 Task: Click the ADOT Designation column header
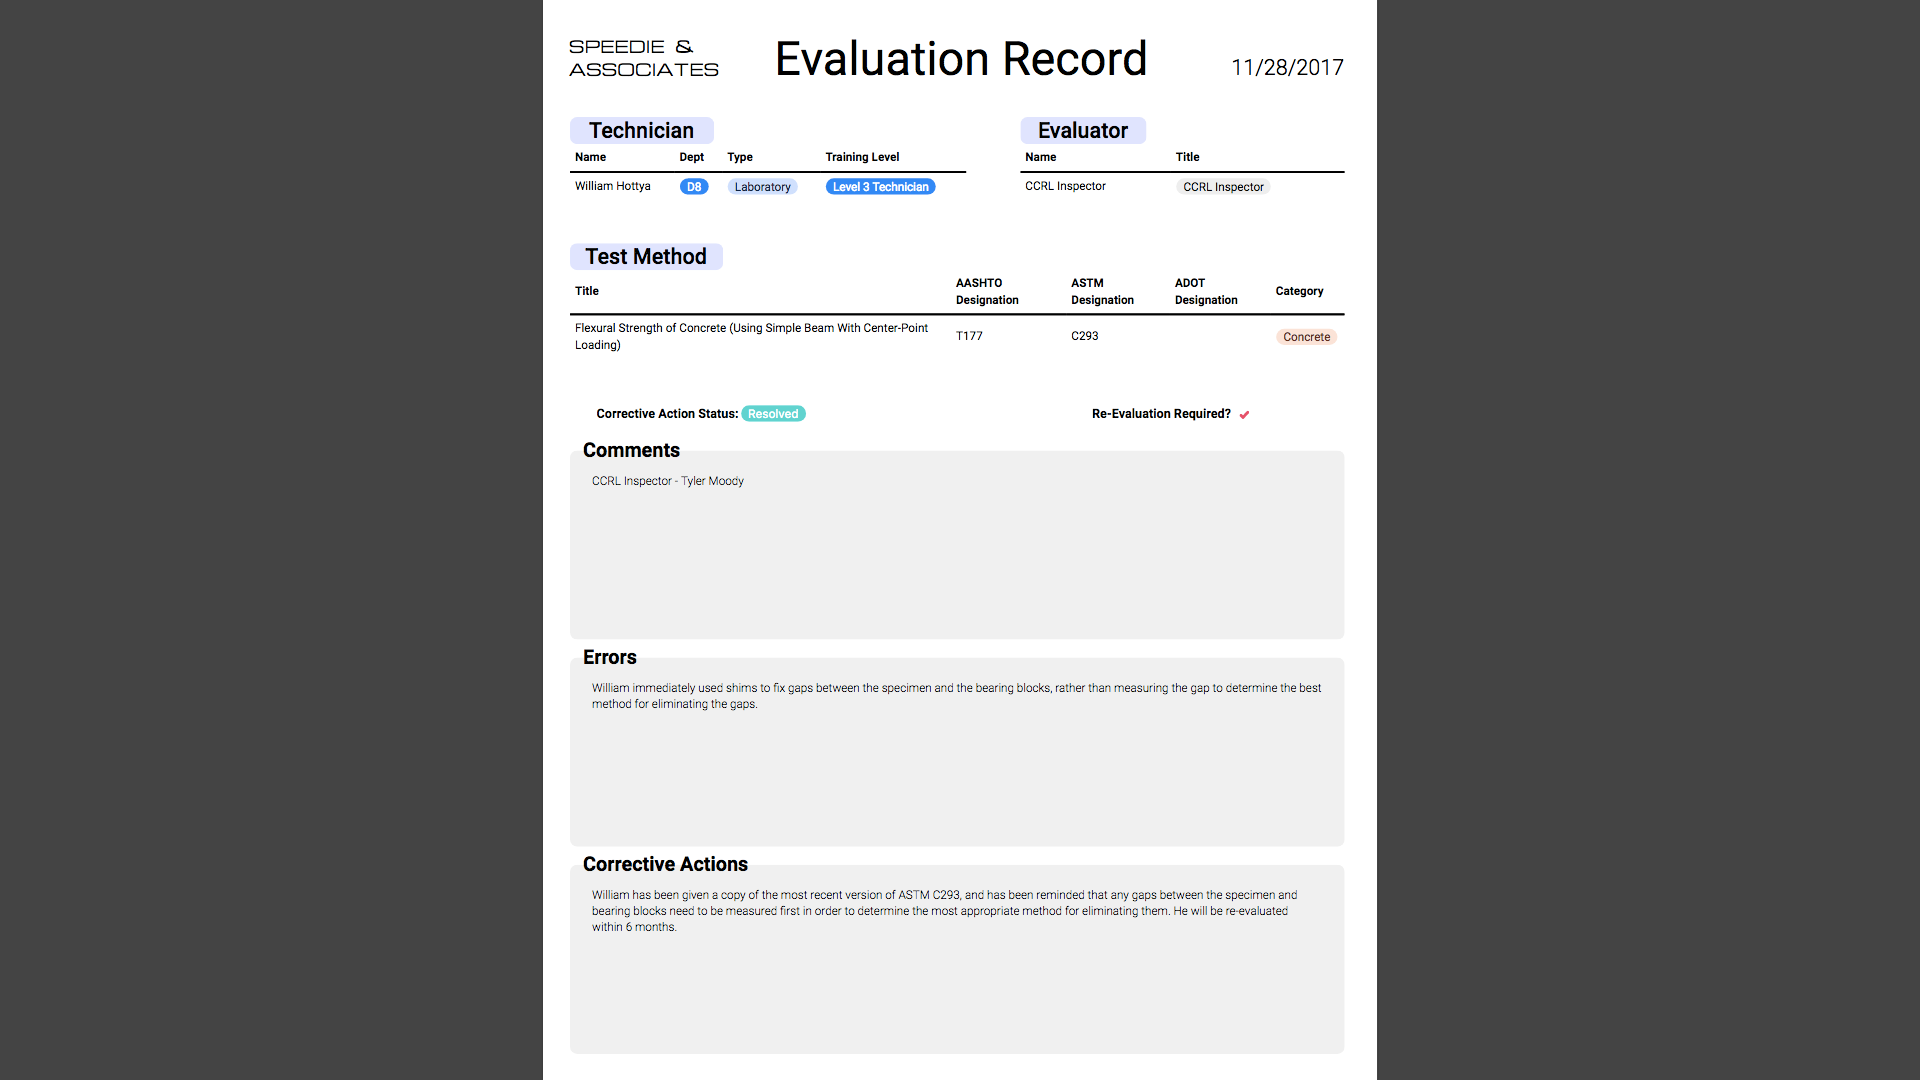(1206, 291)
